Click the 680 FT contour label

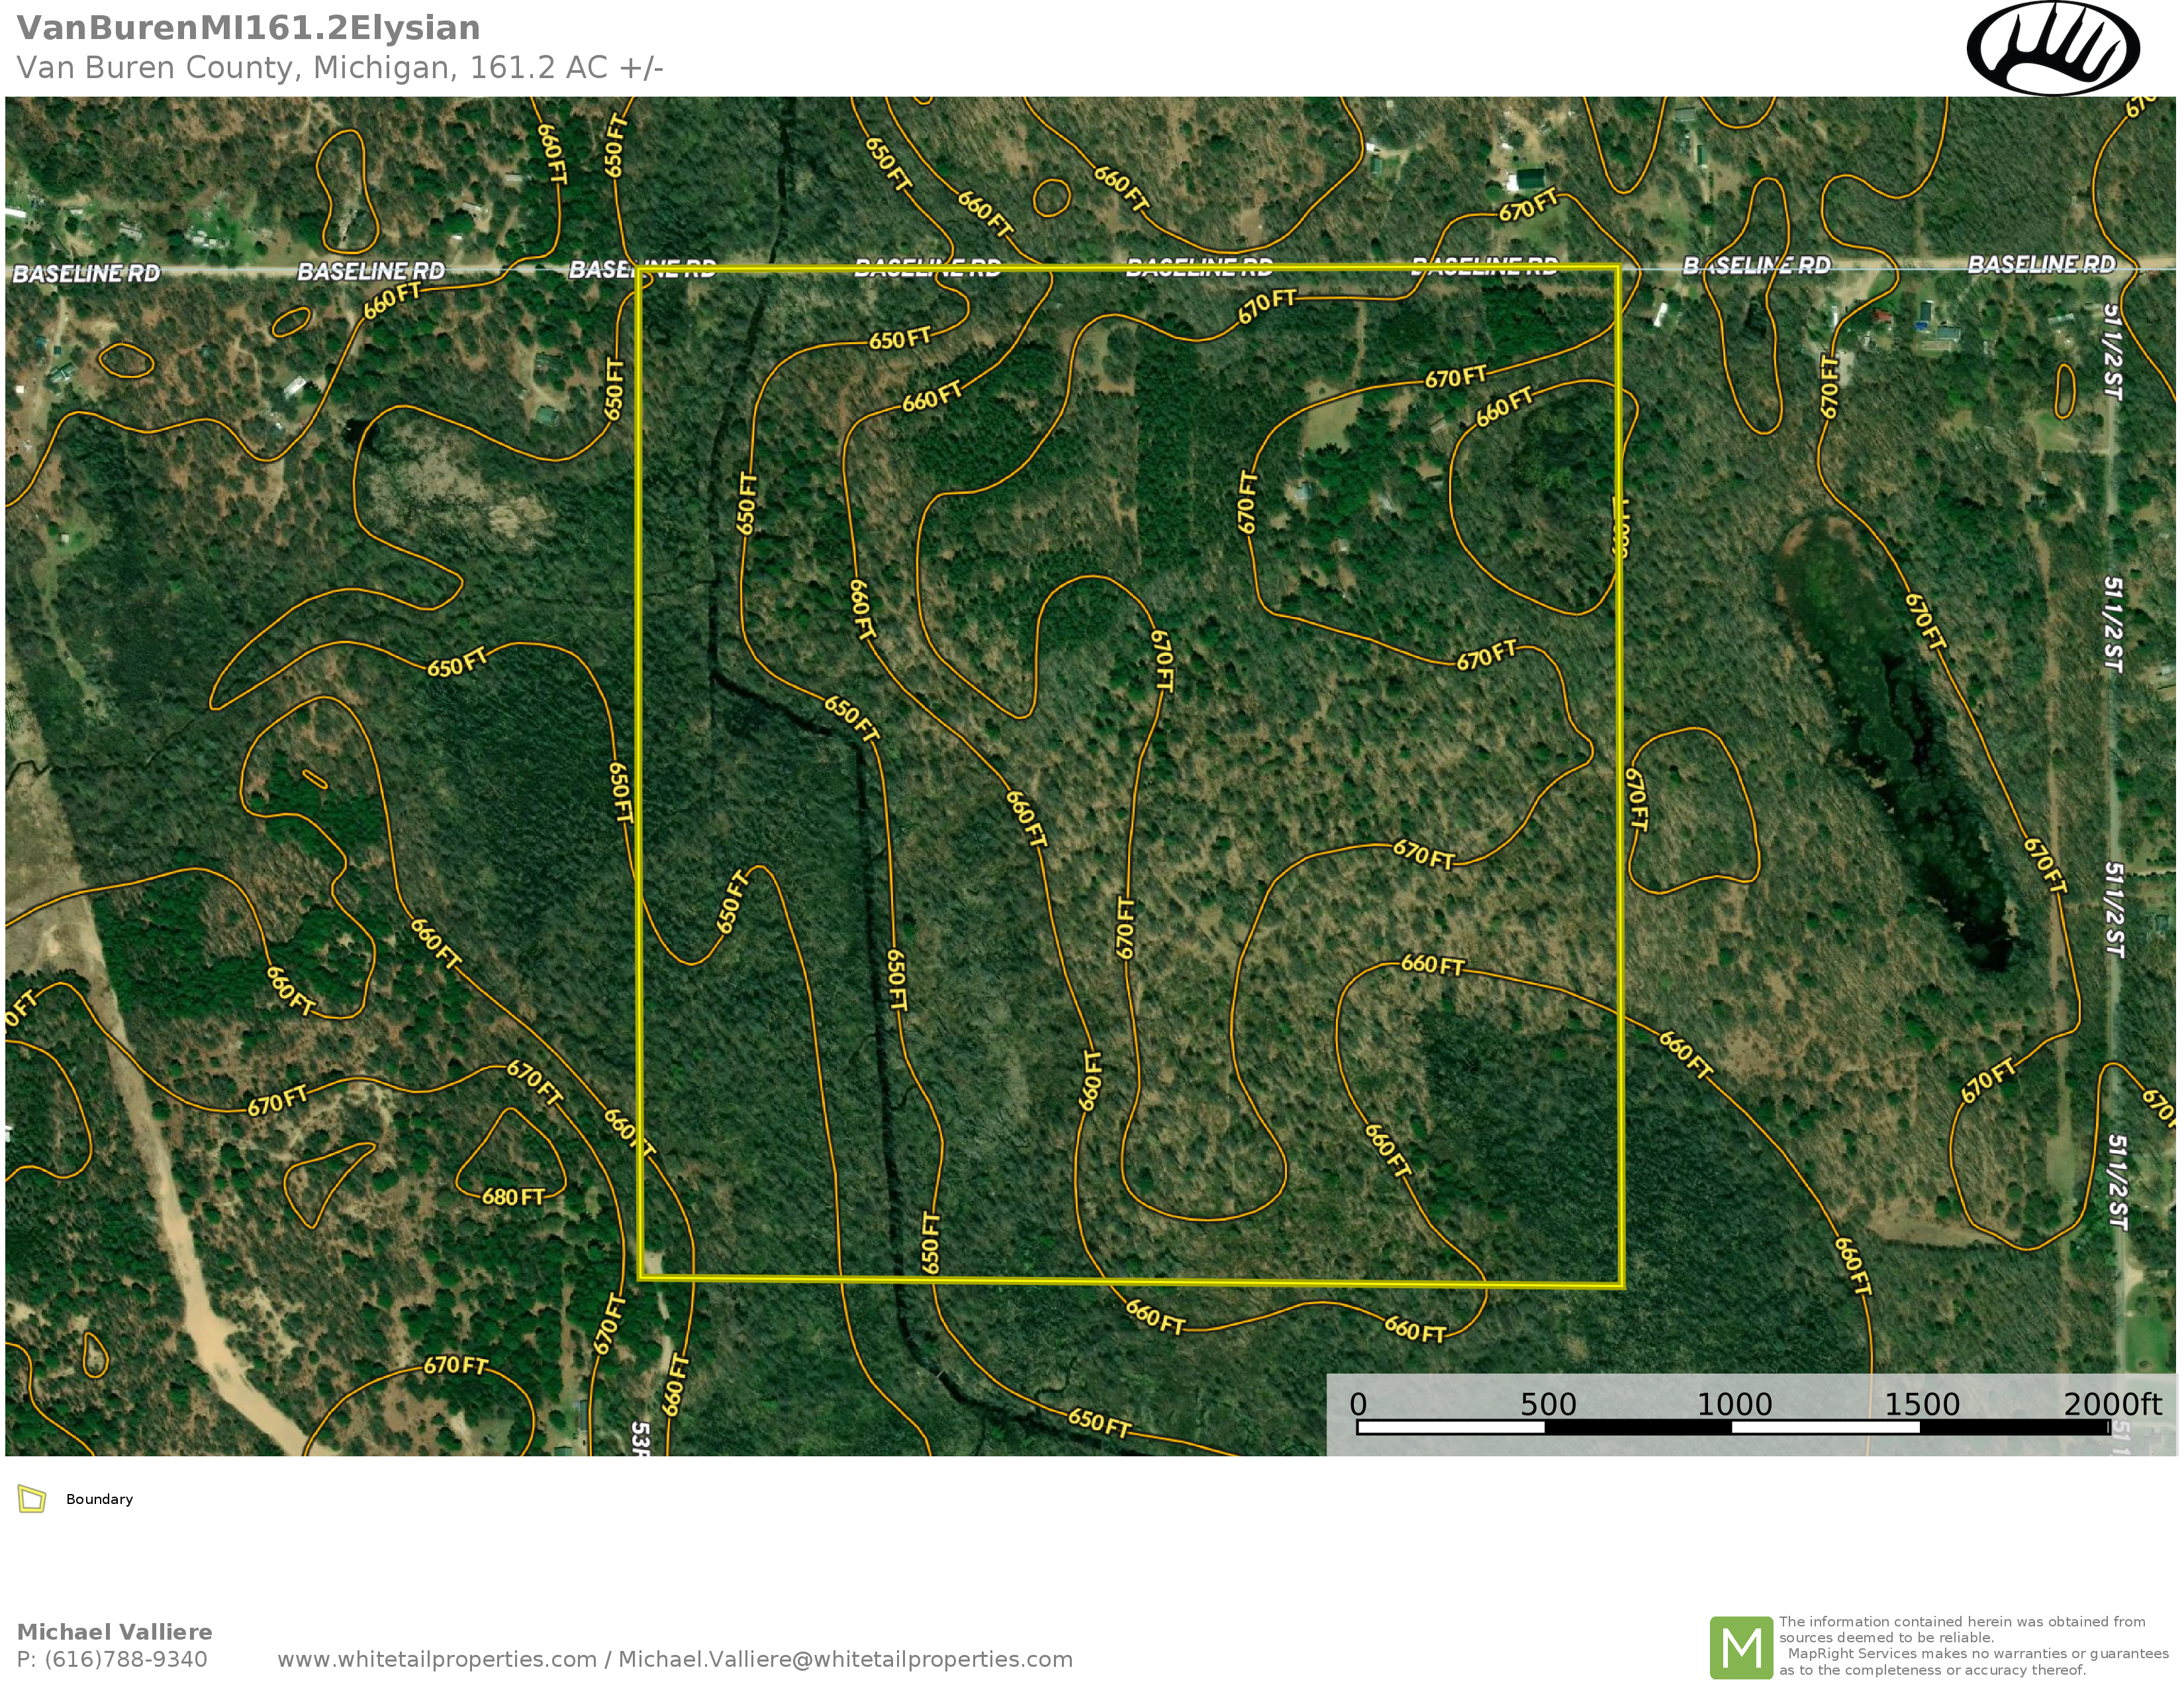pos(513,1197)
